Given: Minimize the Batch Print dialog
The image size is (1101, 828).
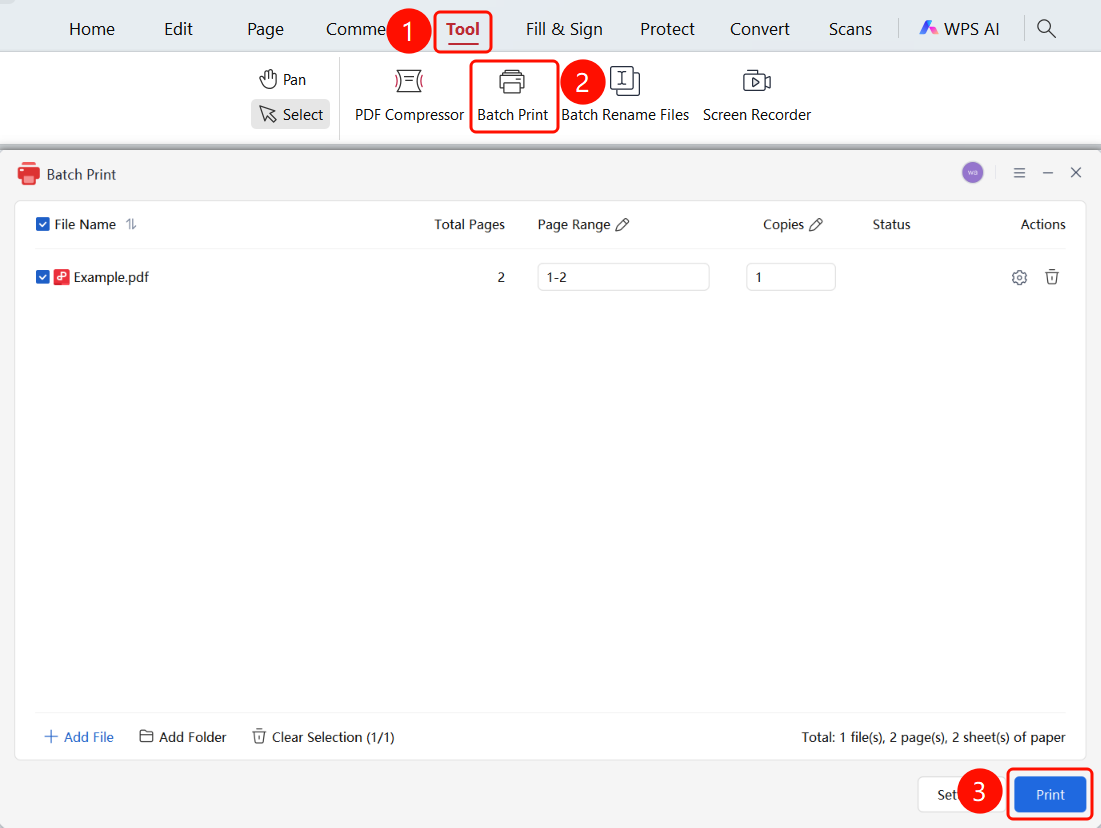Looking at the screenshot, I should (x=1048, y=173).
